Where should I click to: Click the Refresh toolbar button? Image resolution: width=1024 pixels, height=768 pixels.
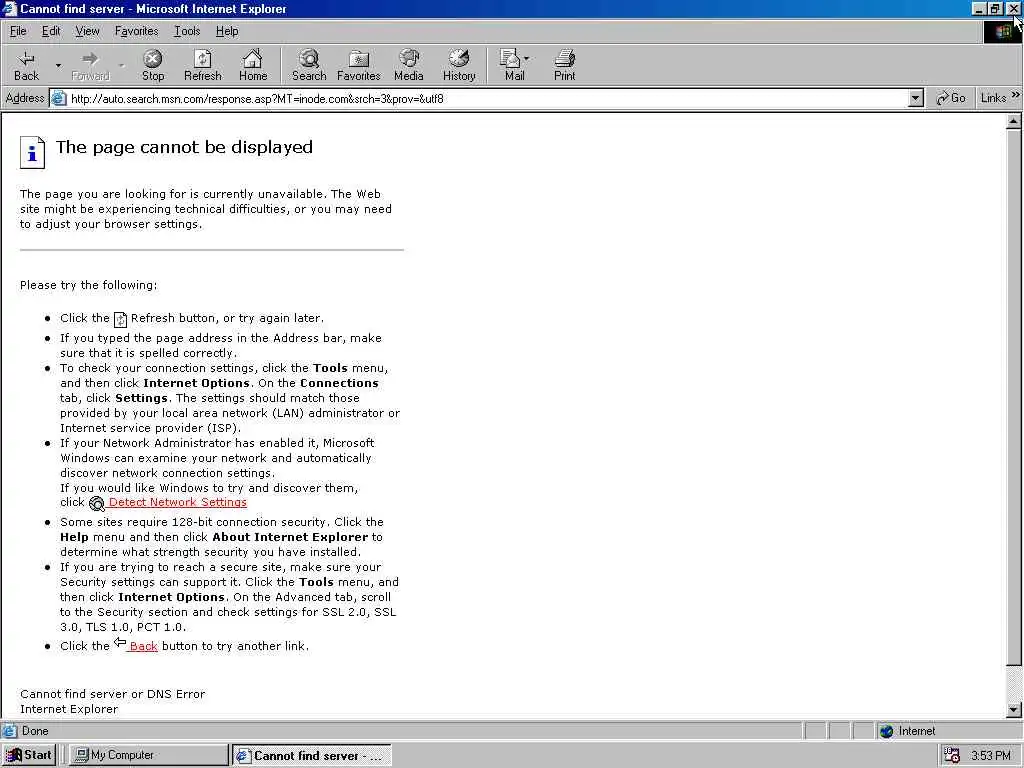tap(202, 65)
